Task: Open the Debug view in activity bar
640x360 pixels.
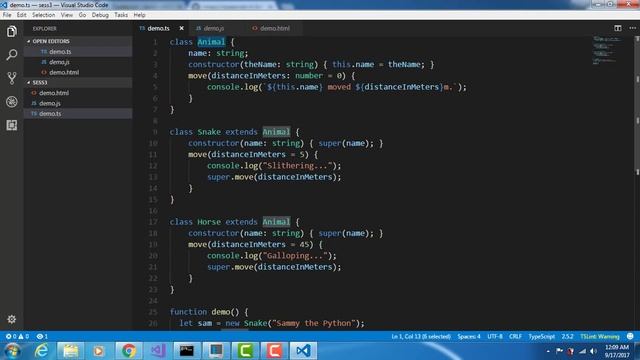Action: pyautogui.click(x=11, y=102)
